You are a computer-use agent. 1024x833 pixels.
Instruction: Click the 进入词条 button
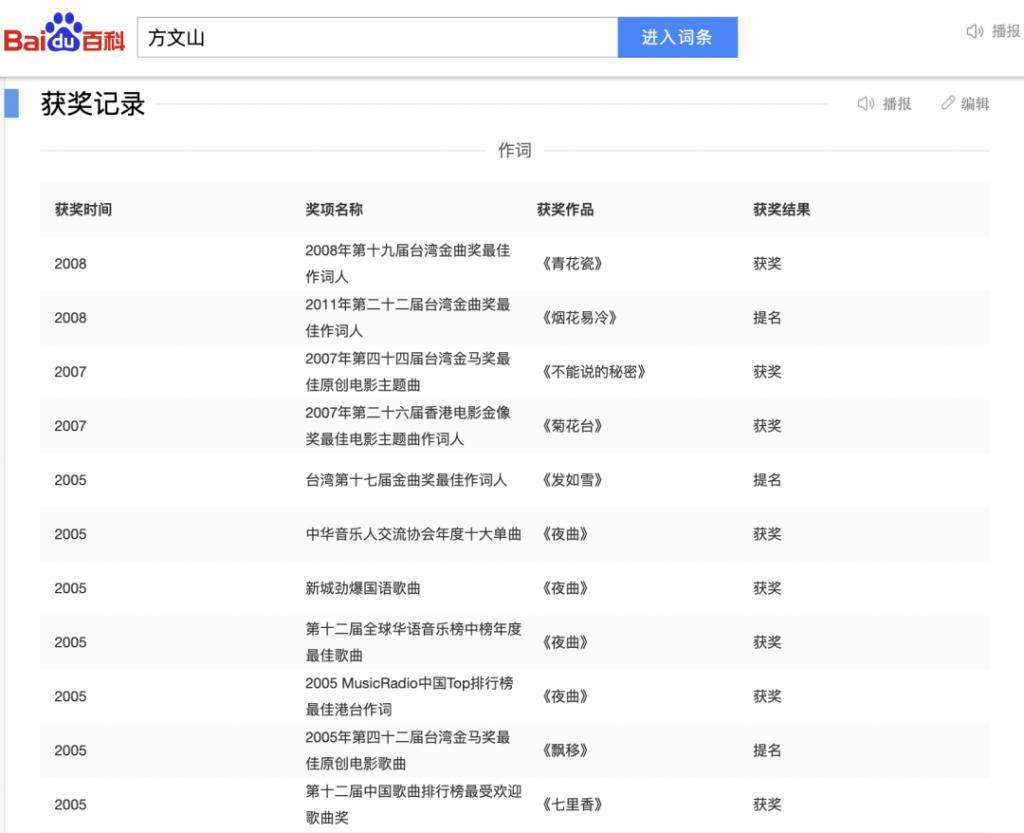[677, 37]
